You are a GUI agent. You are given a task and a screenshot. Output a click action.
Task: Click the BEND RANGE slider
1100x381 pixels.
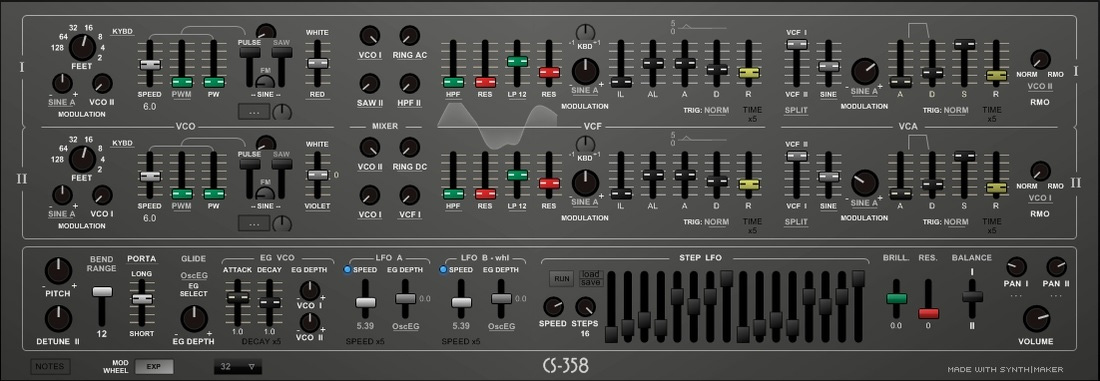click(x=102, y=291)
